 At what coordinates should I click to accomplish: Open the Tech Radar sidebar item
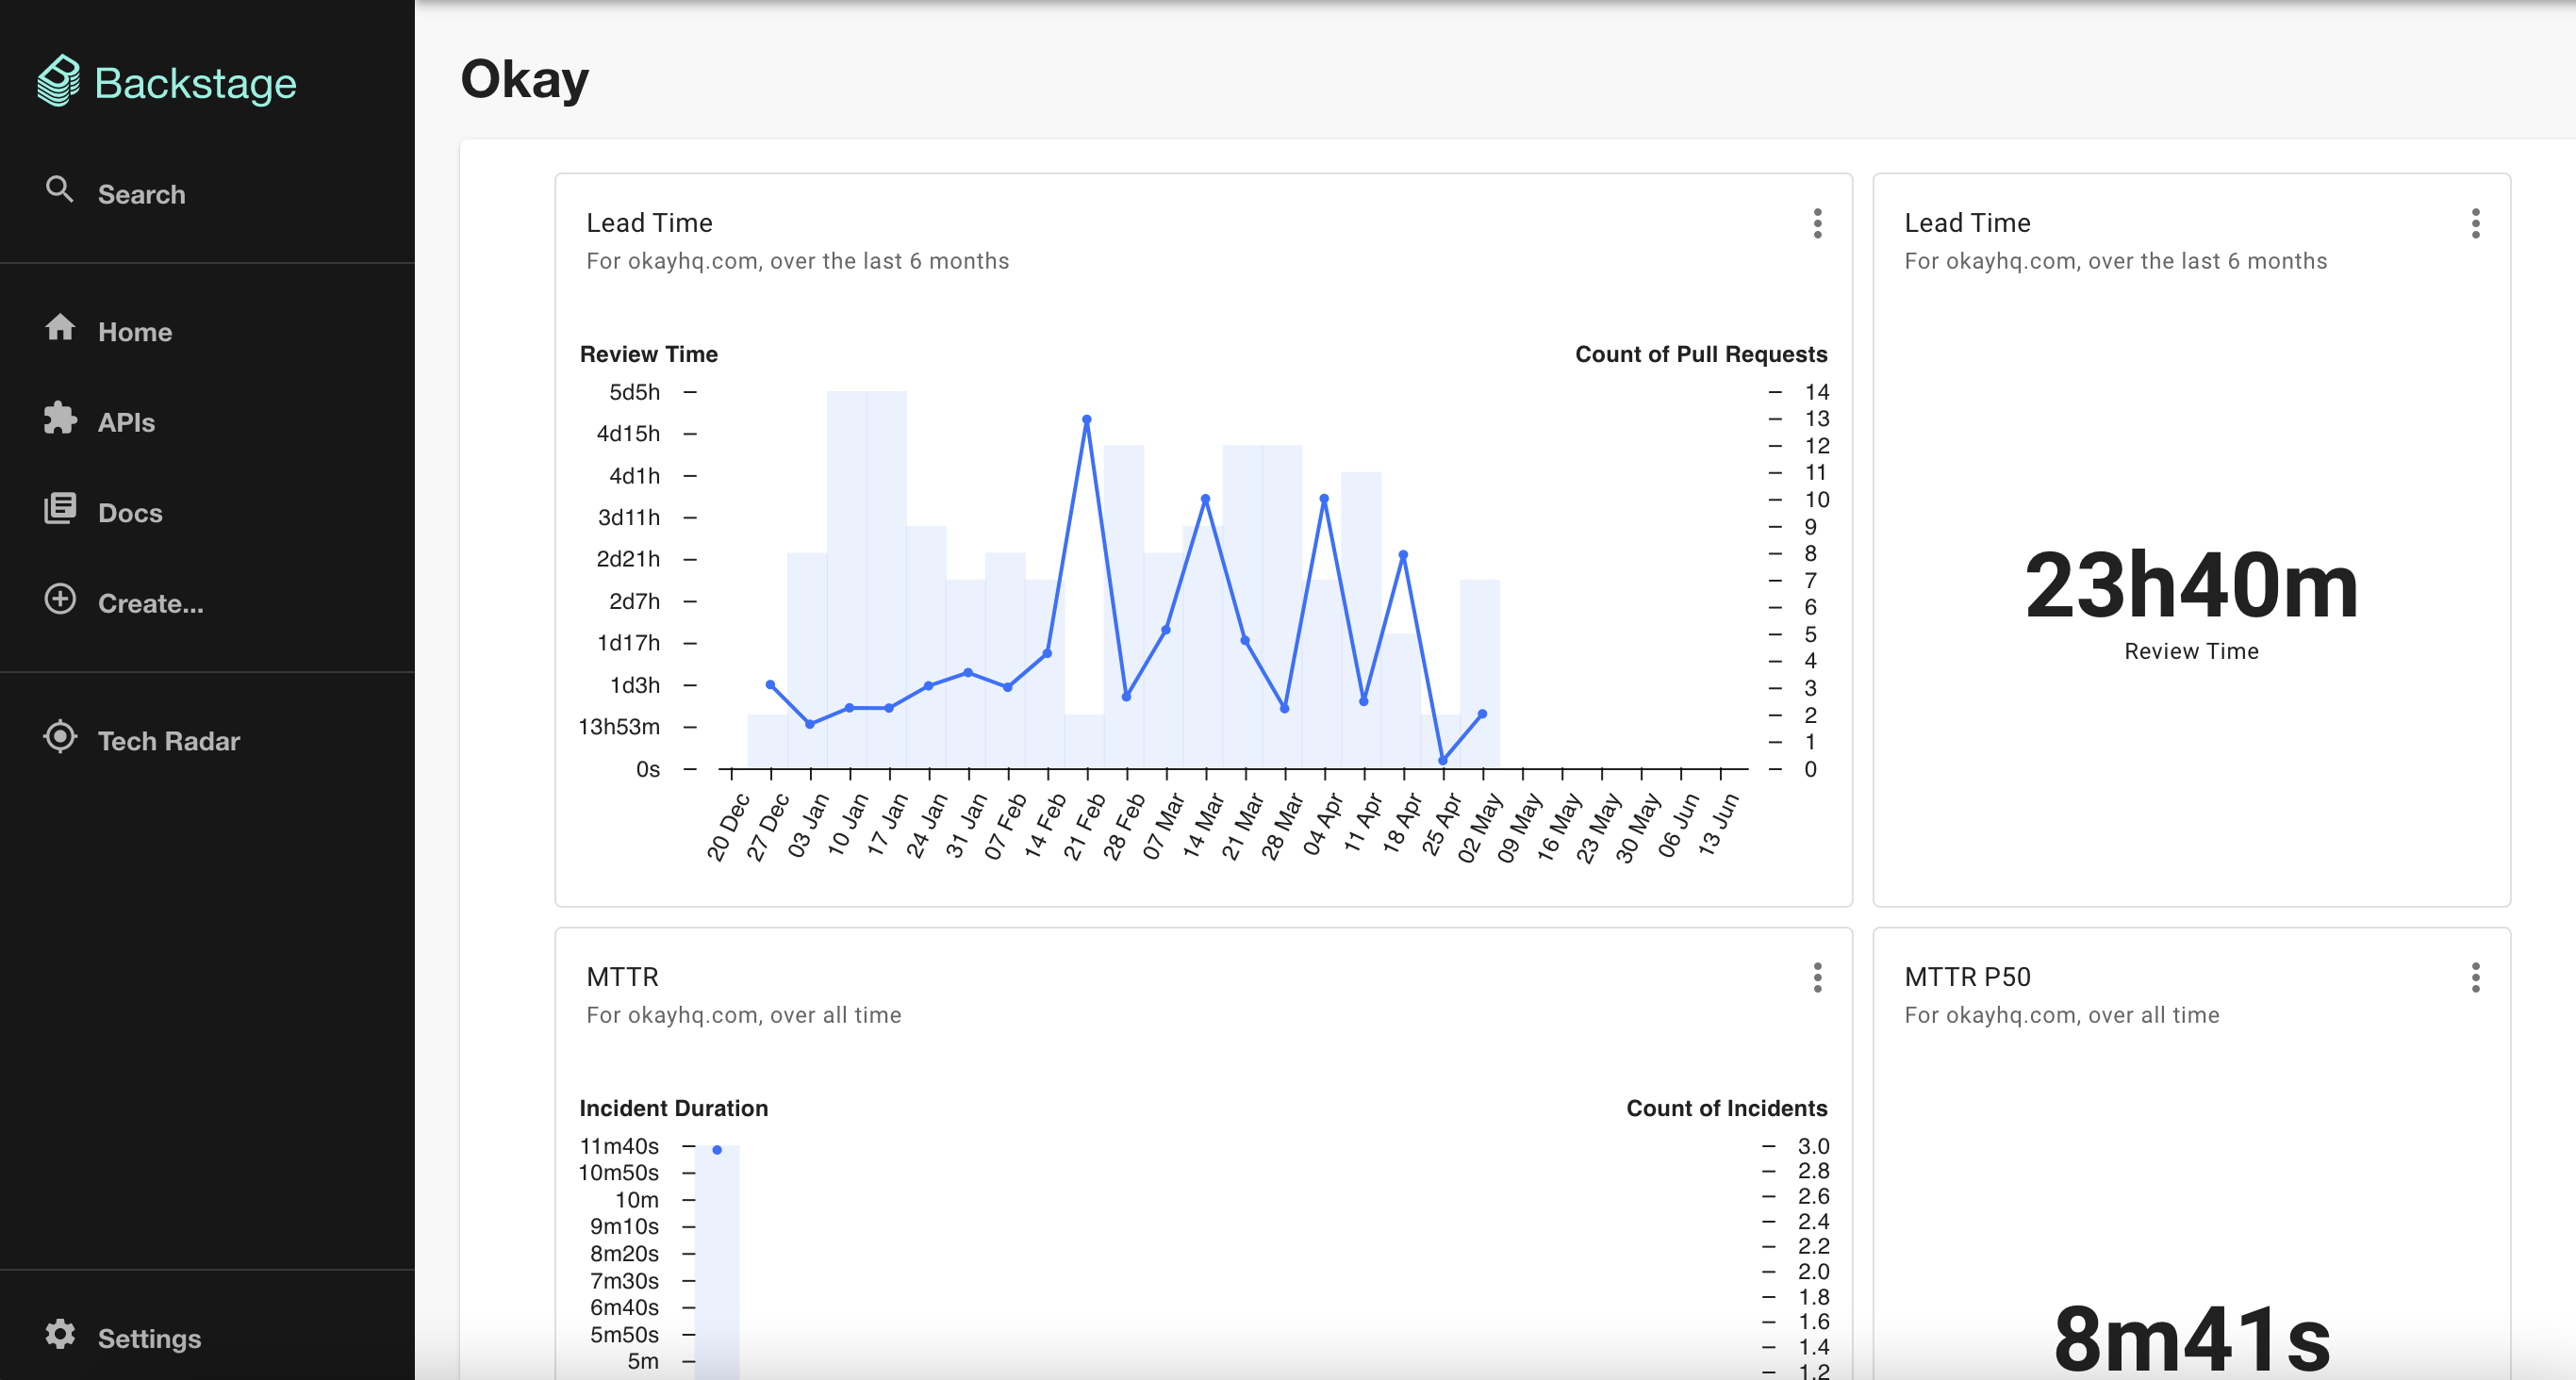[x=168, y=741]
